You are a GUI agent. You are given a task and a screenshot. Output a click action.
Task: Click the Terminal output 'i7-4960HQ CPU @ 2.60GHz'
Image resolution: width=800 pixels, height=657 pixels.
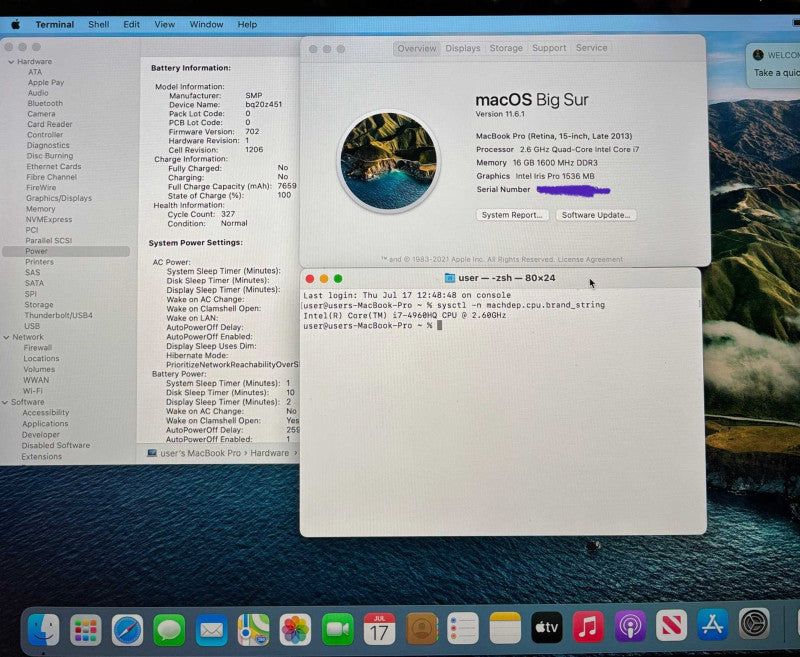(449, 315)
